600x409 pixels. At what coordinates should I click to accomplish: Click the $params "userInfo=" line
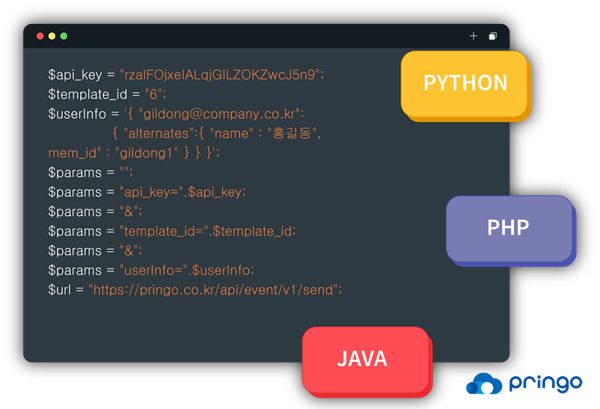(151, 269)
